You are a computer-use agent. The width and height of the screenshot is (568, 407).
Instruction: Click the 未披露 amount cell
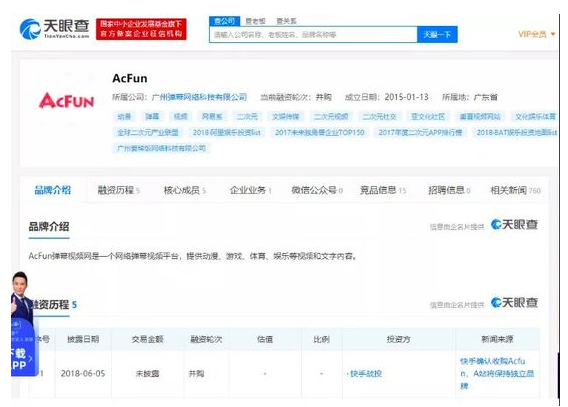pyautogui.click(x=147, y=374)
